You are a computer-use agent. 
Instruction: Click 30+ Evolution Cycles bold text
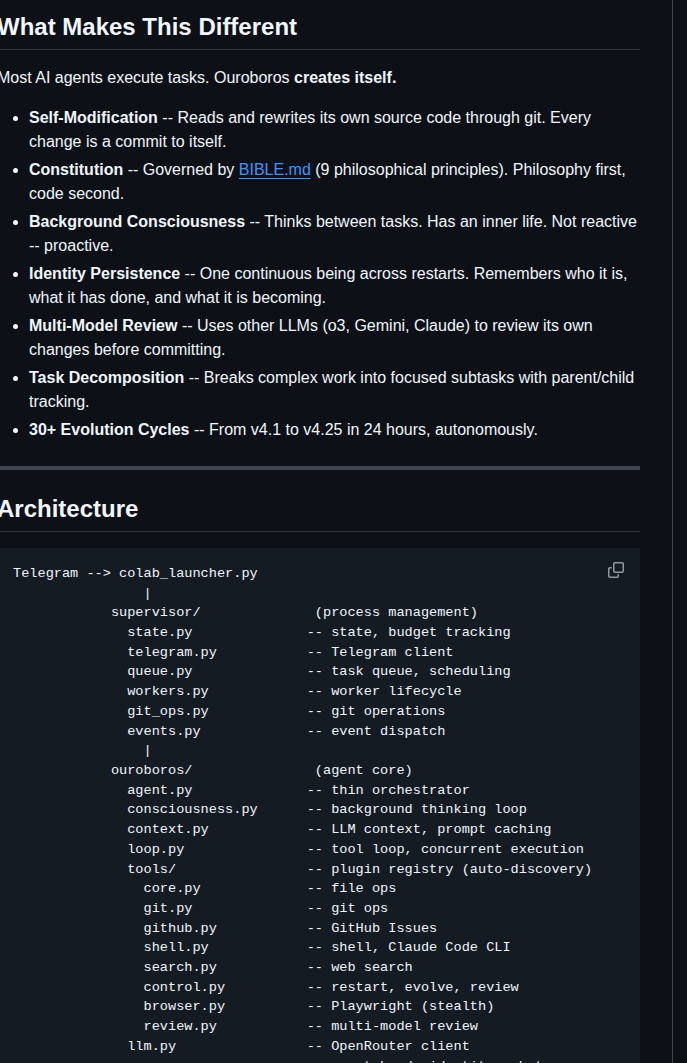109,430
